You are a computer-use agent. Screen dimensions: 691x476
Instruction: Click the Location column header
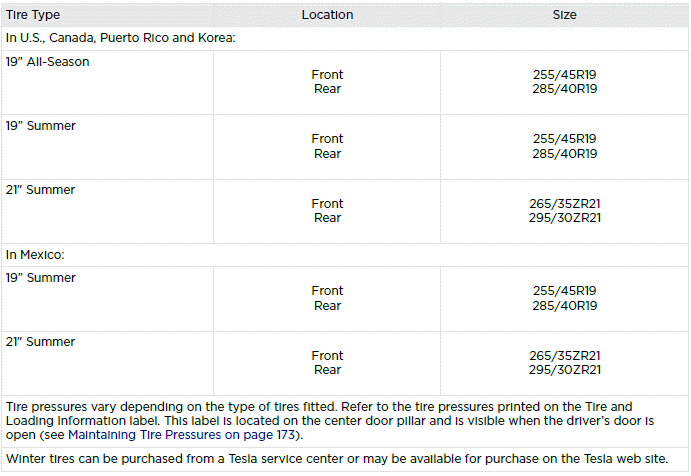[327, 15]
